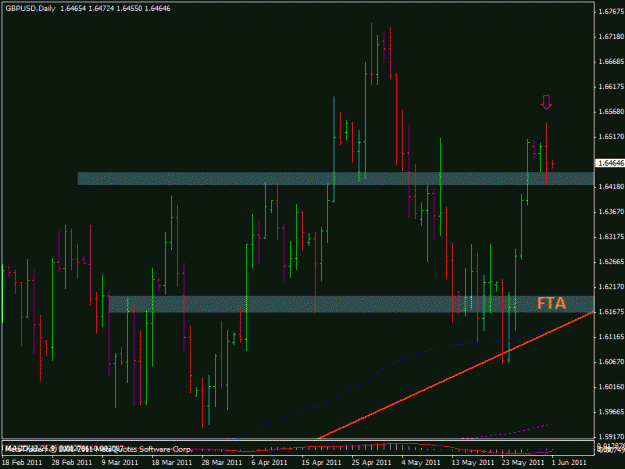
Task: Click price level 1.67180 on the axis
Action: (x=611, y=37)
